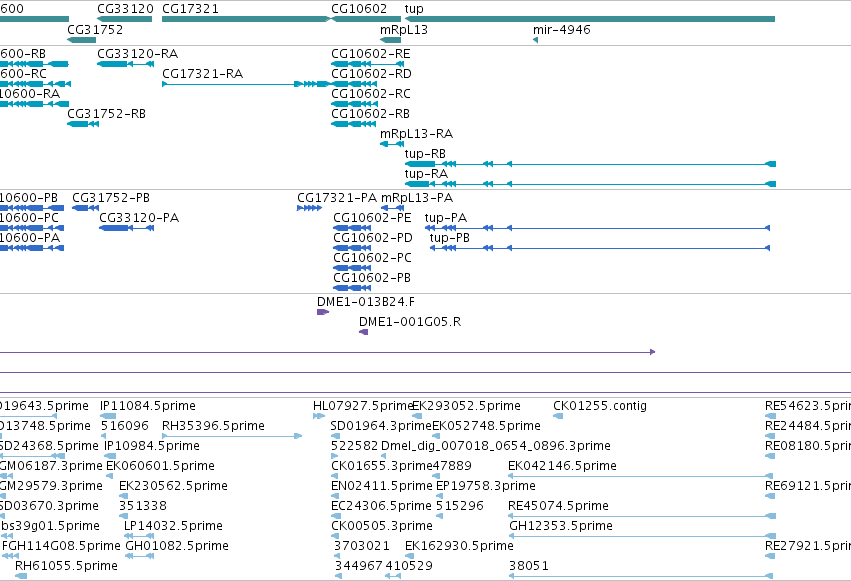Image resolution: width=851 pixels, height=581 pixels.
Task: Click the CK01255.contig label
Action: click(600, 406)
